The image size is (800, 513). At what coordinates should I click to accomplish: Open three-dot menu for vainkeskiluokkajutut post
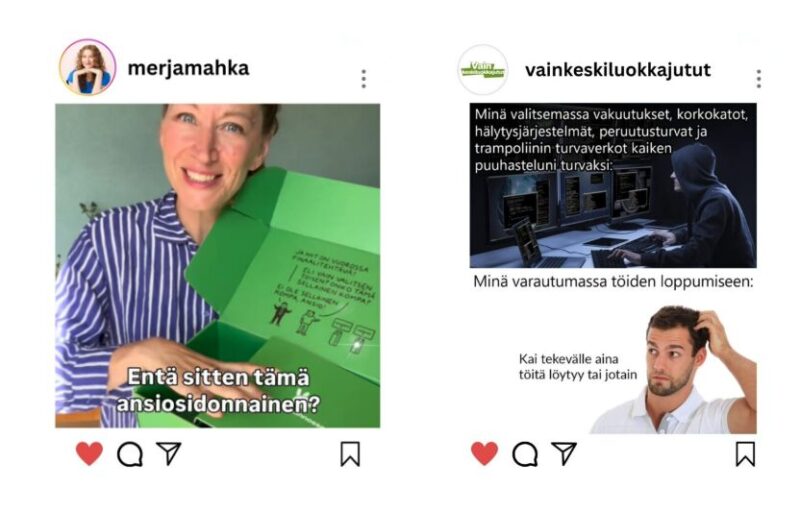[759, 79]
